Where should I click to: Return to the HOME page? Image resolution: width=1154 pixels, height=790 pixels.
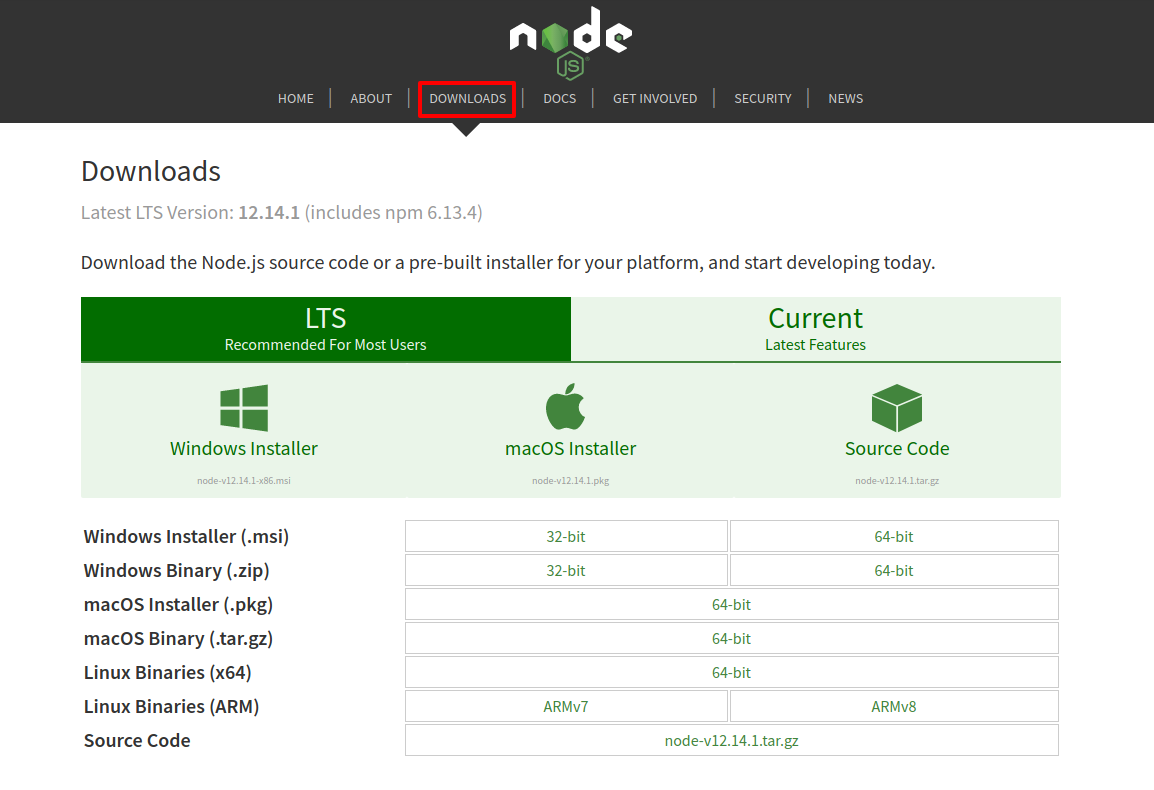pos(296,98)
